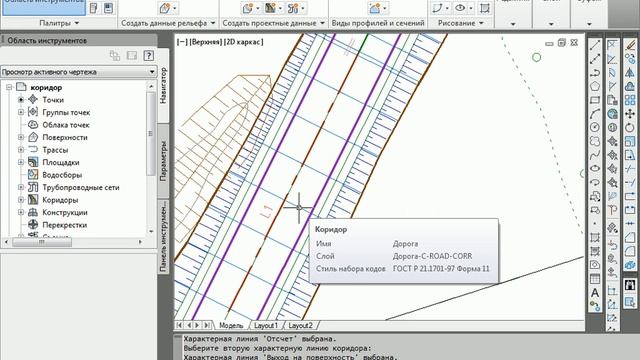The width and height of the screenshot is (640, 360).
Task: Select the Line drawing tool
Action: (x=595, y=45)
